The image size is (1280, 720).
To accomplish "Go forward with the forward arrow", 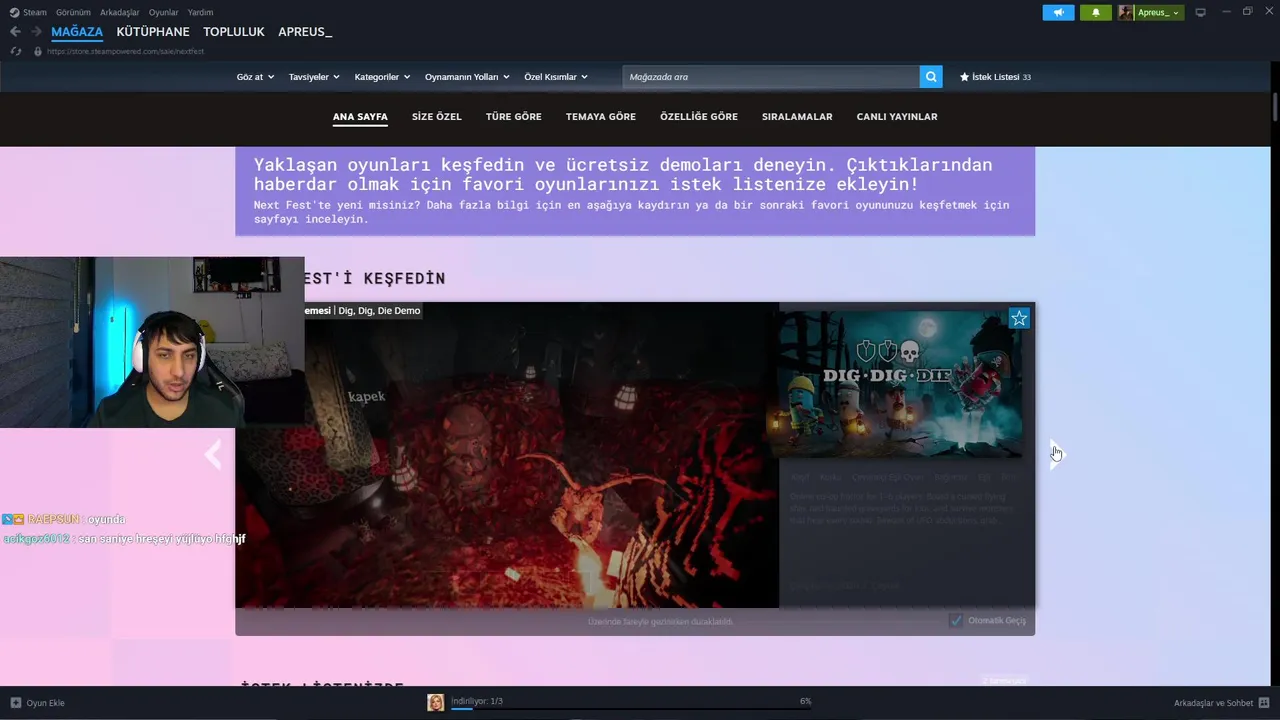I will tap(36, 32).
